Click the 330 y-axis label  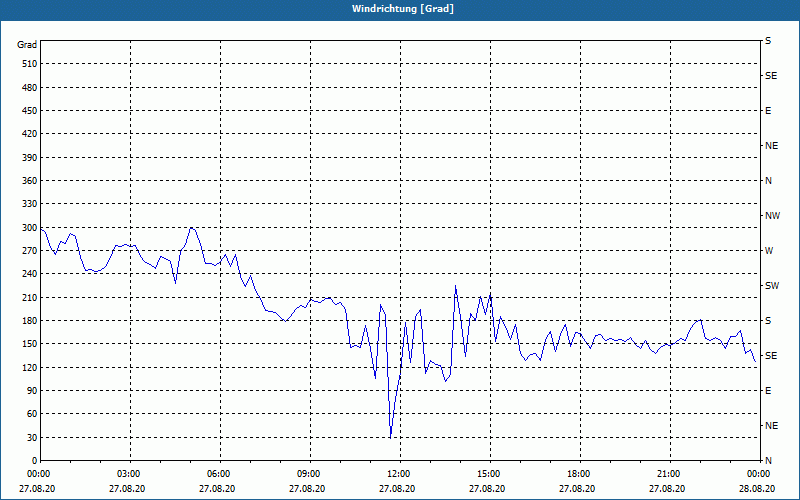(30, 204)
